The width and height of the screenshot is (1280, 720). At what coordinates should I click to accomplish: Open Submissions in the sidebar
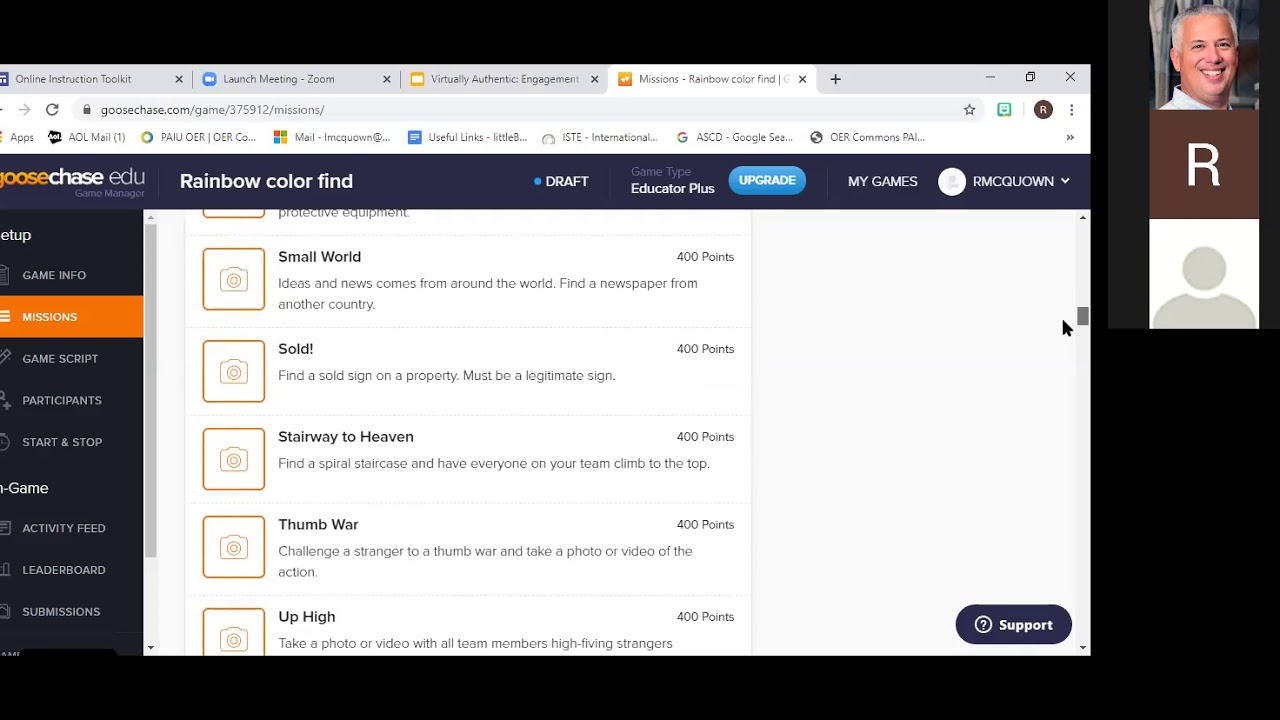(x=61, y=612)
